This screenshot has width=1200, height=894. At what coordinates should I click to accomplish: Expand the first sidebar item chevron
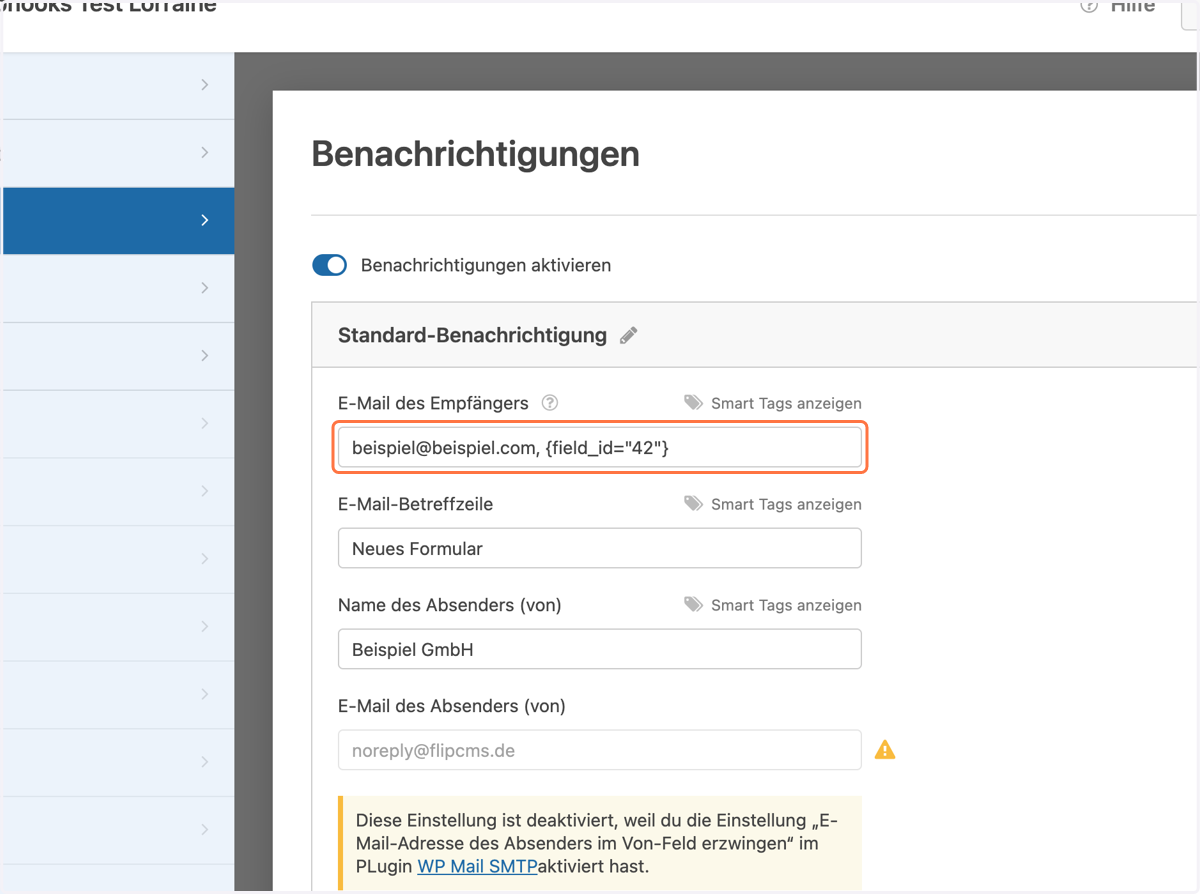tap(204, 85)
